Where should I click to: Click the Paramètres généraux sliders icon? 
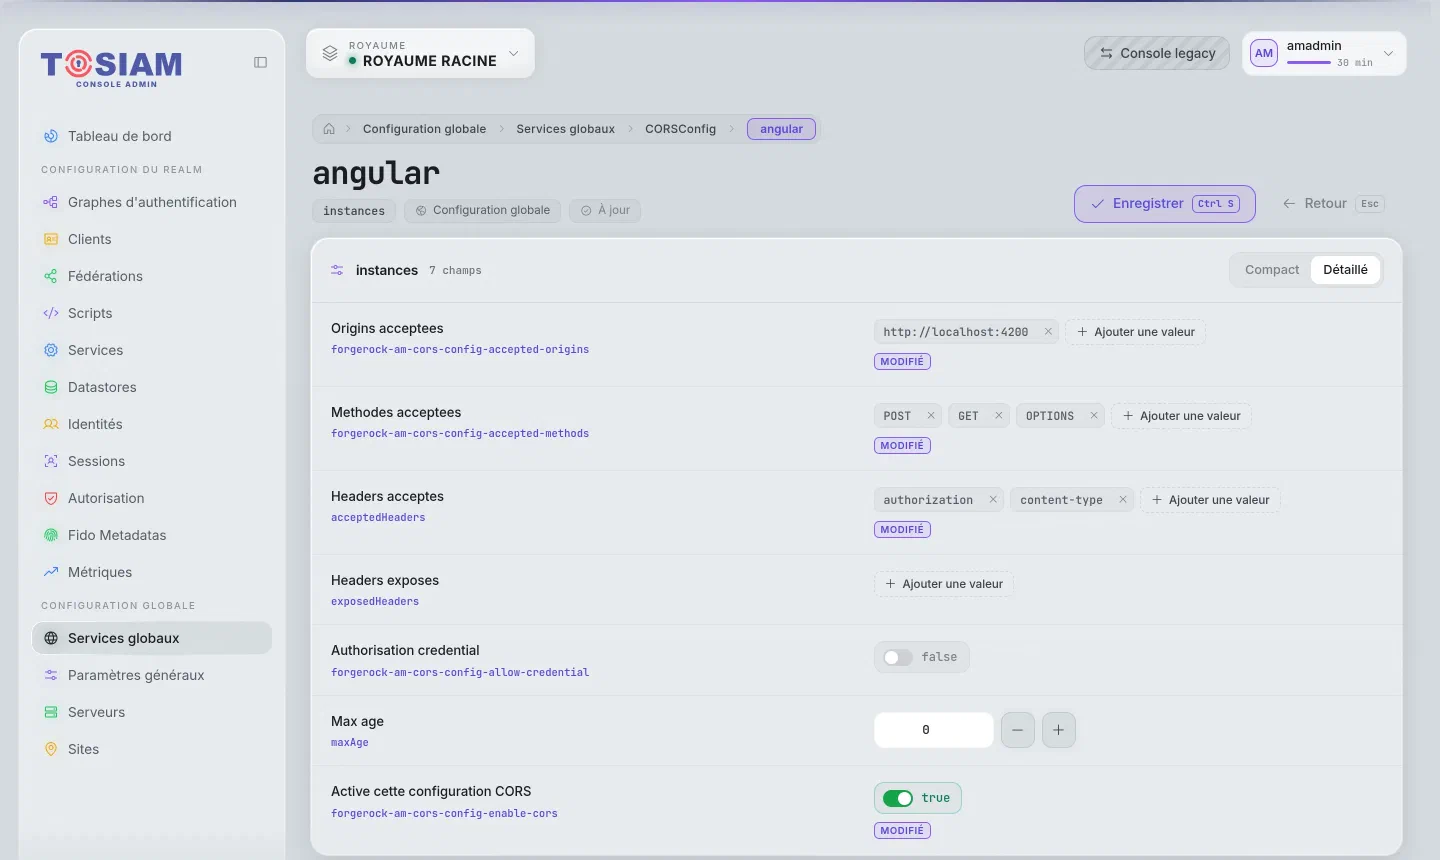[51, 675]
